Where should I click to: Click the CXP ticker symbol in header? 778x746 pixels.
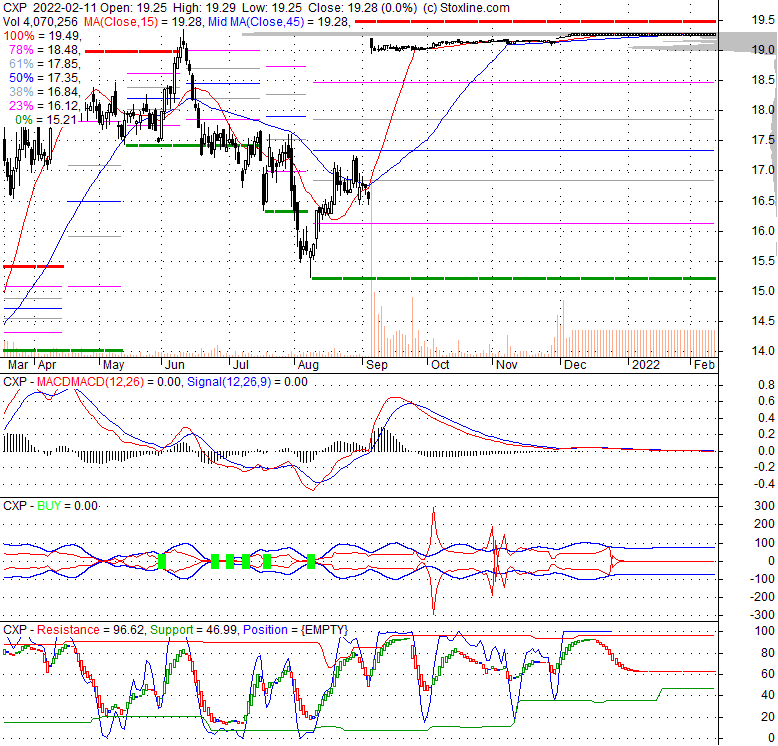[x=14, y=8]
